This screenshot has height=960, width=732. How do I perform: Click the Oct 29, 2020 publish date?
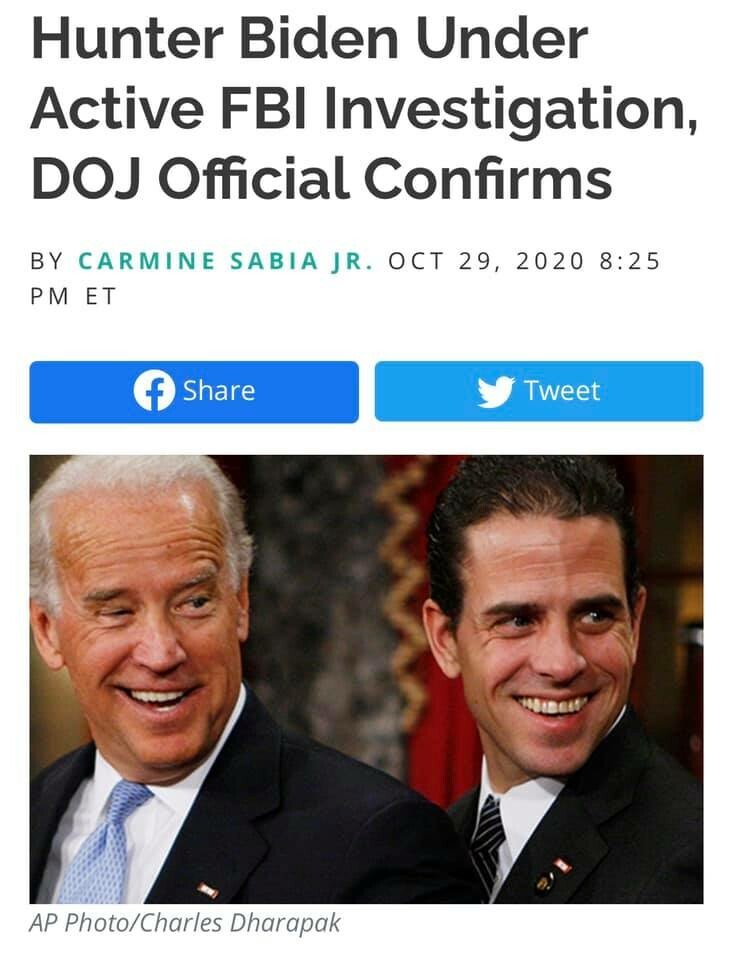pos(487,261)
